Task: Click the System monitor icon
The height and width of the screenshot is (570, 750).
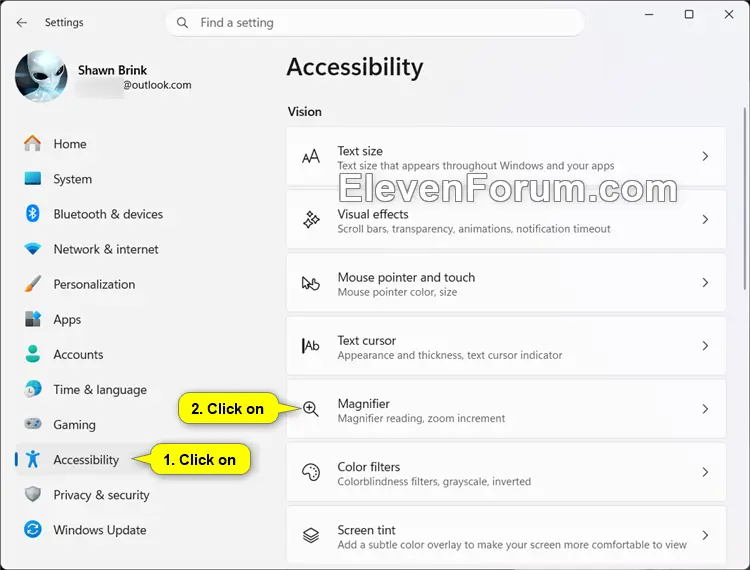Action: [x=33, y=178]
